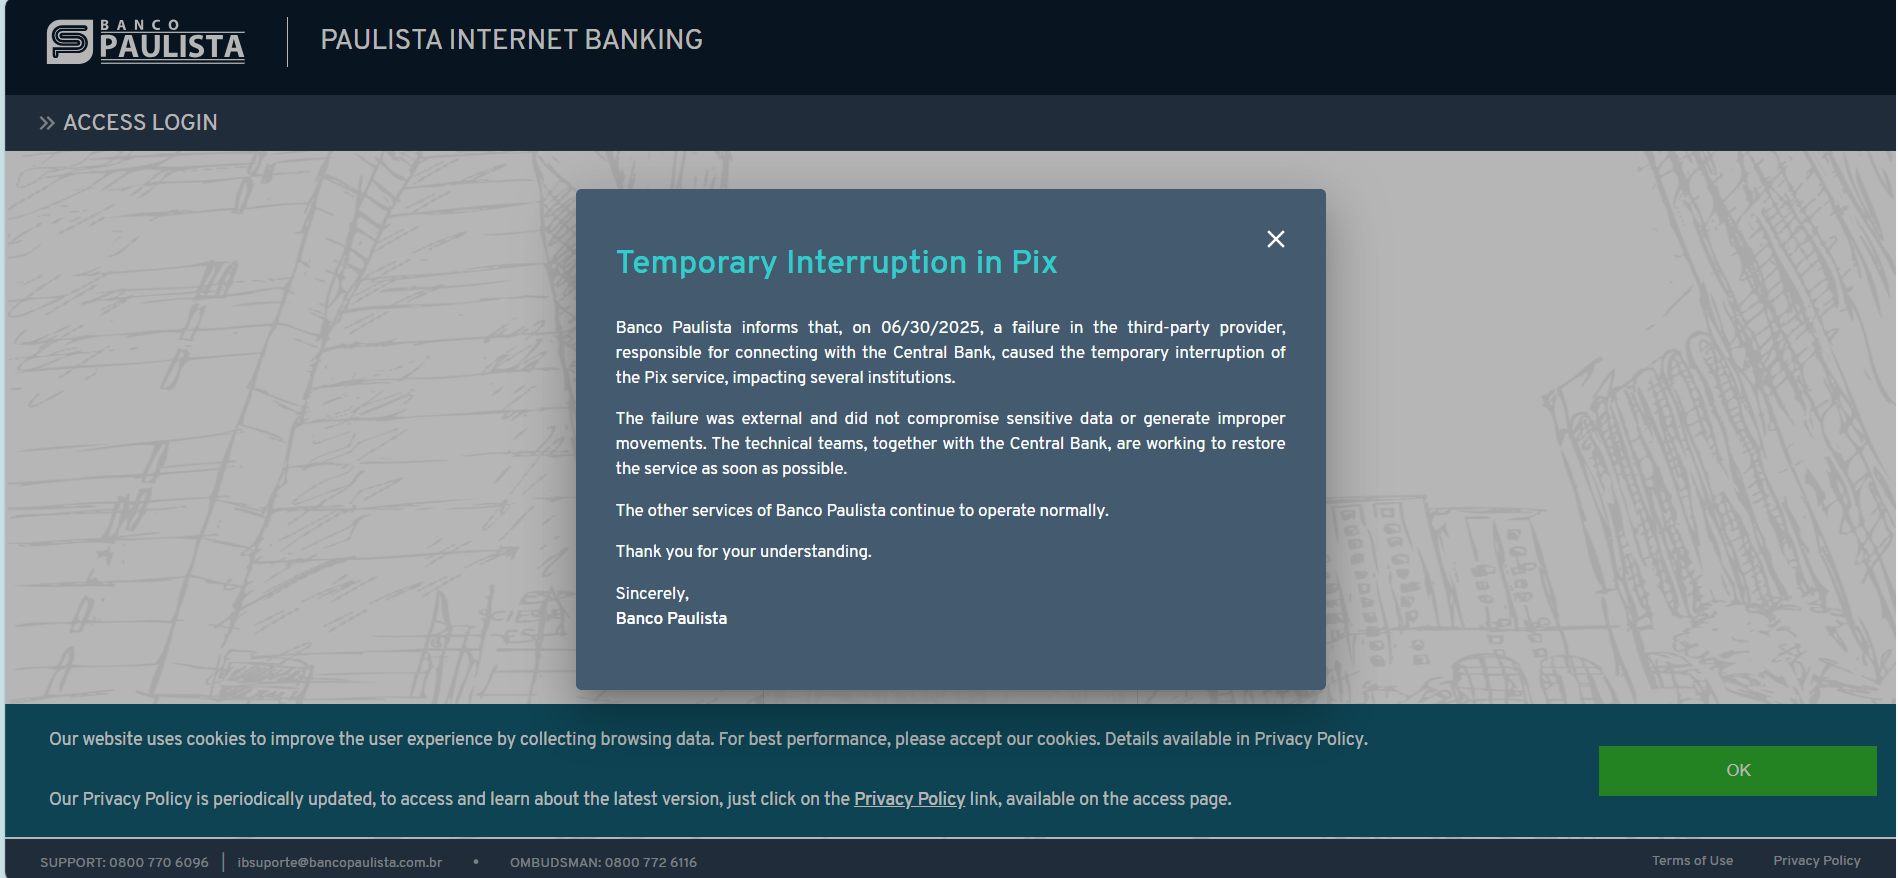This screenshot has width=1898, height=878.
Task: Open Privacy Policy in the footer
Action: (x=1816, y=861)
